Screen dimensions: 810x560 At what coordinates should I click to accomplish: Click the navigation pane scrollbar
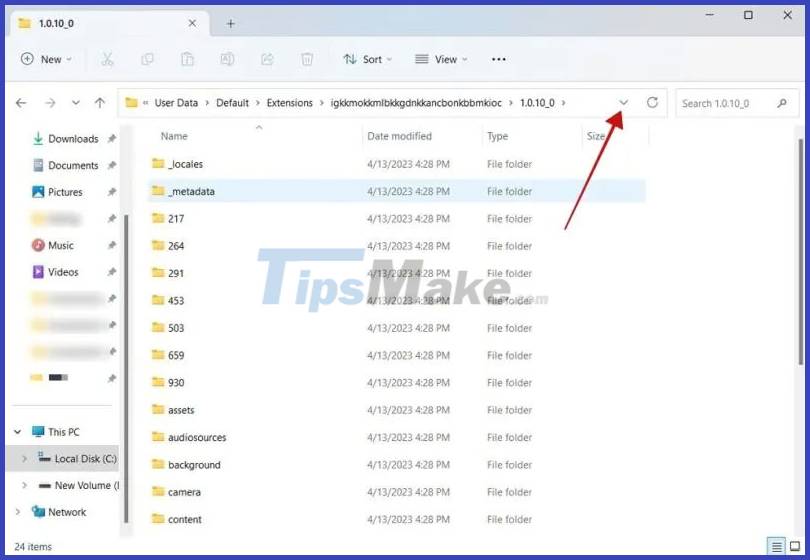click(x=126, y=367)
